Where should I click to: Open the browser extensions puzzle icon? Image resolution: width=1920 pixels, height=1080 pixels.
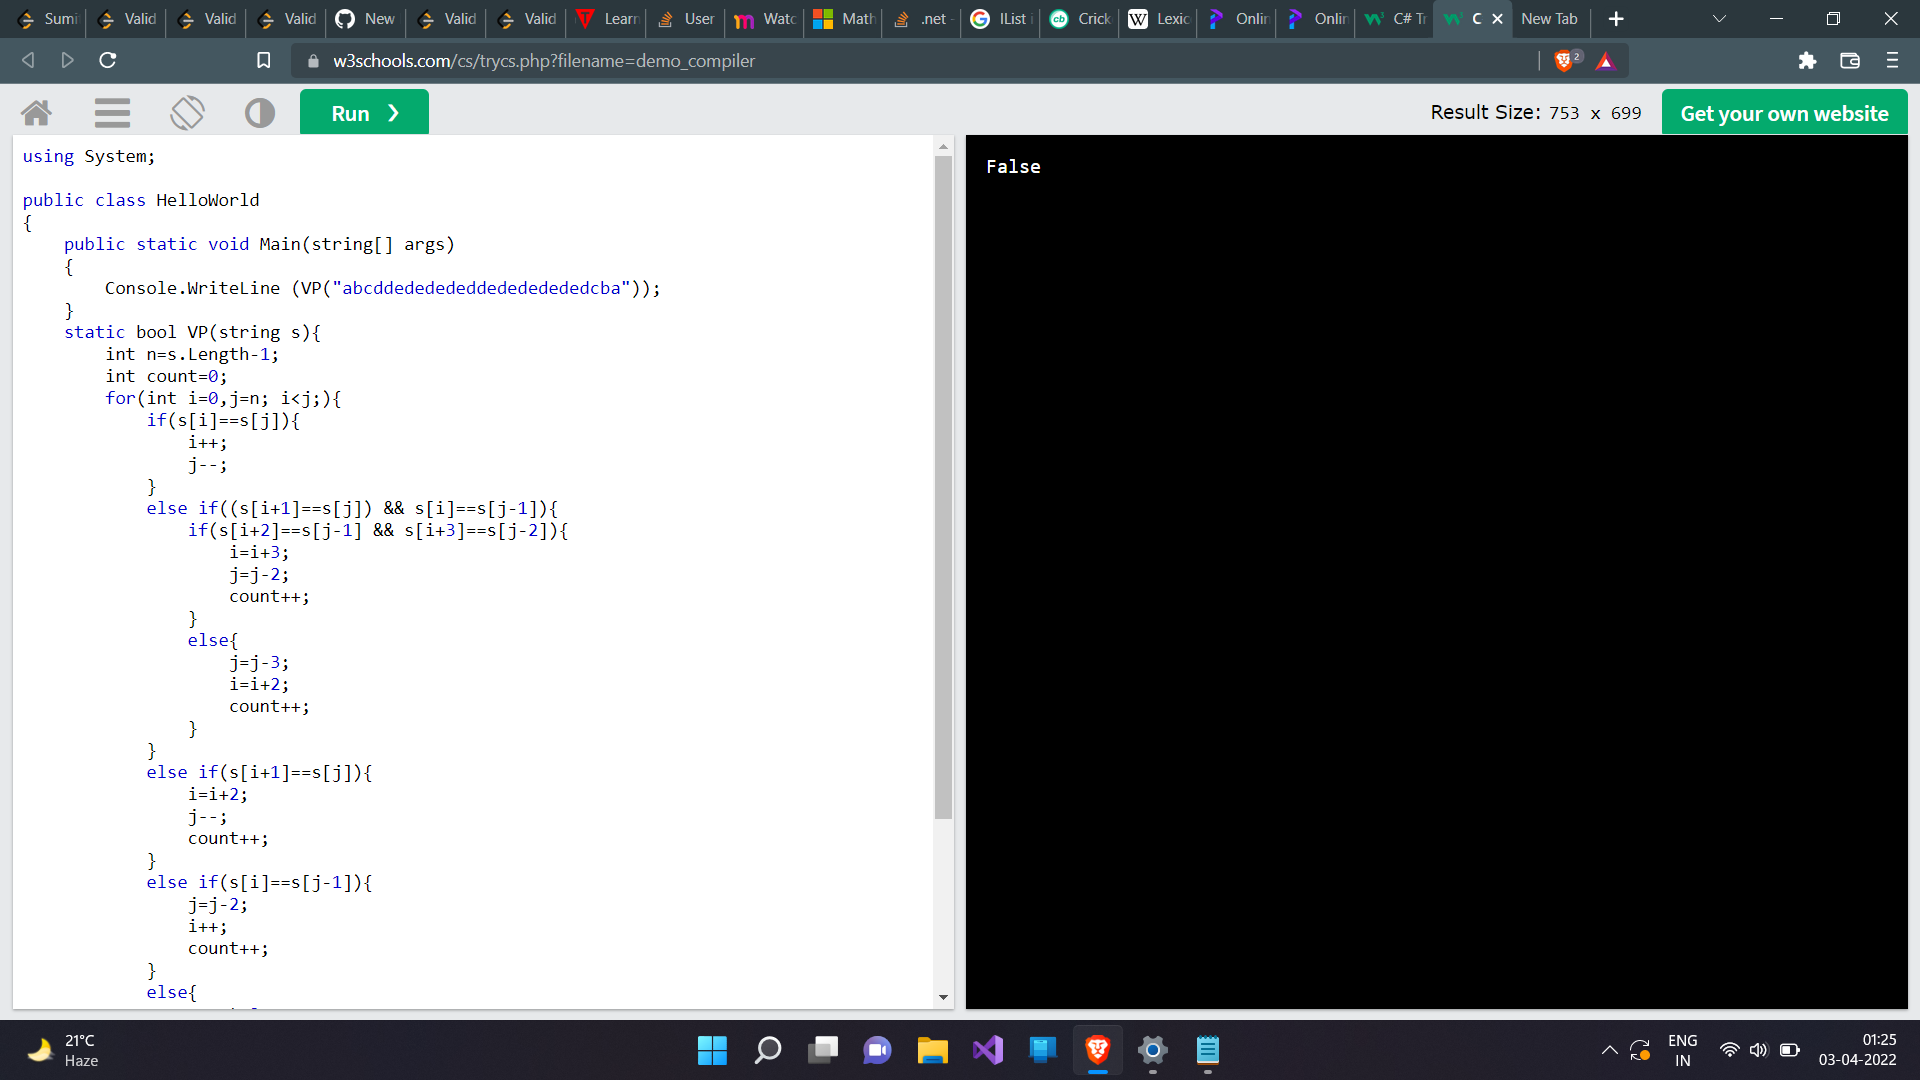pos(1806,61)
